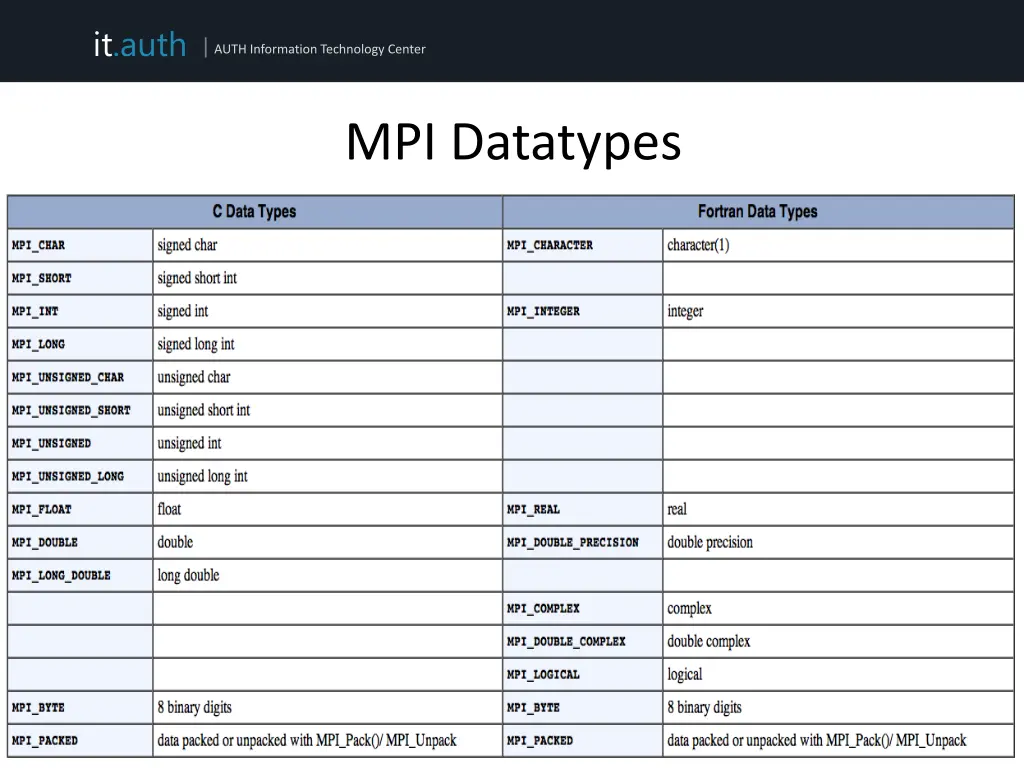Image resolution: width=1024 pixels, height=768 pixels.
Task: Click the signed char cell
Action: click(327, 246)
